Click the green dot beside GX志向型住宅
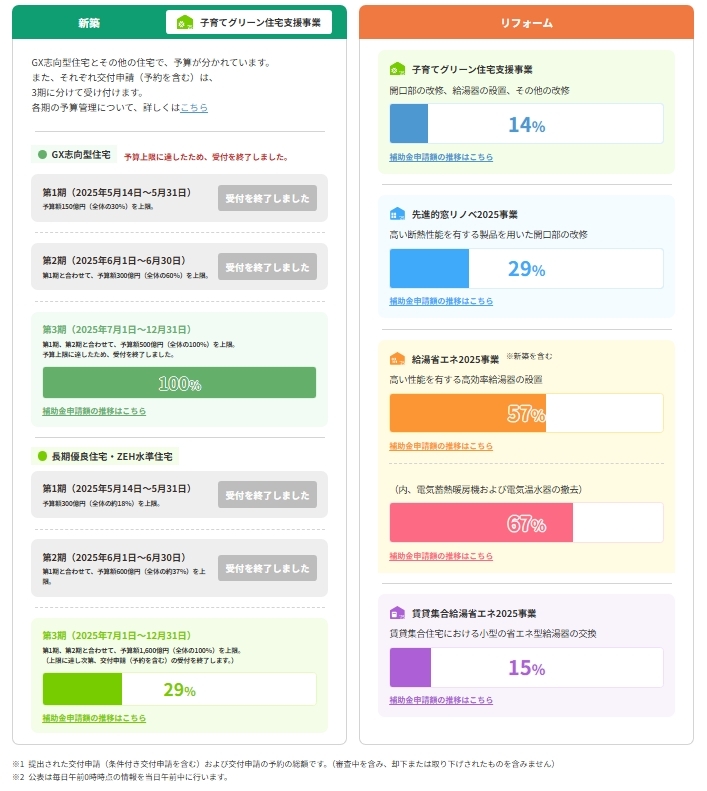 click(x=42, y=154)
